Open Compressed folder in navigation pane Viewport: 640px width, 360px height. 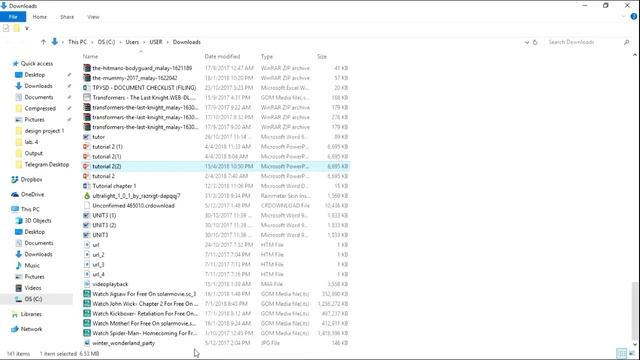point(40,108)
